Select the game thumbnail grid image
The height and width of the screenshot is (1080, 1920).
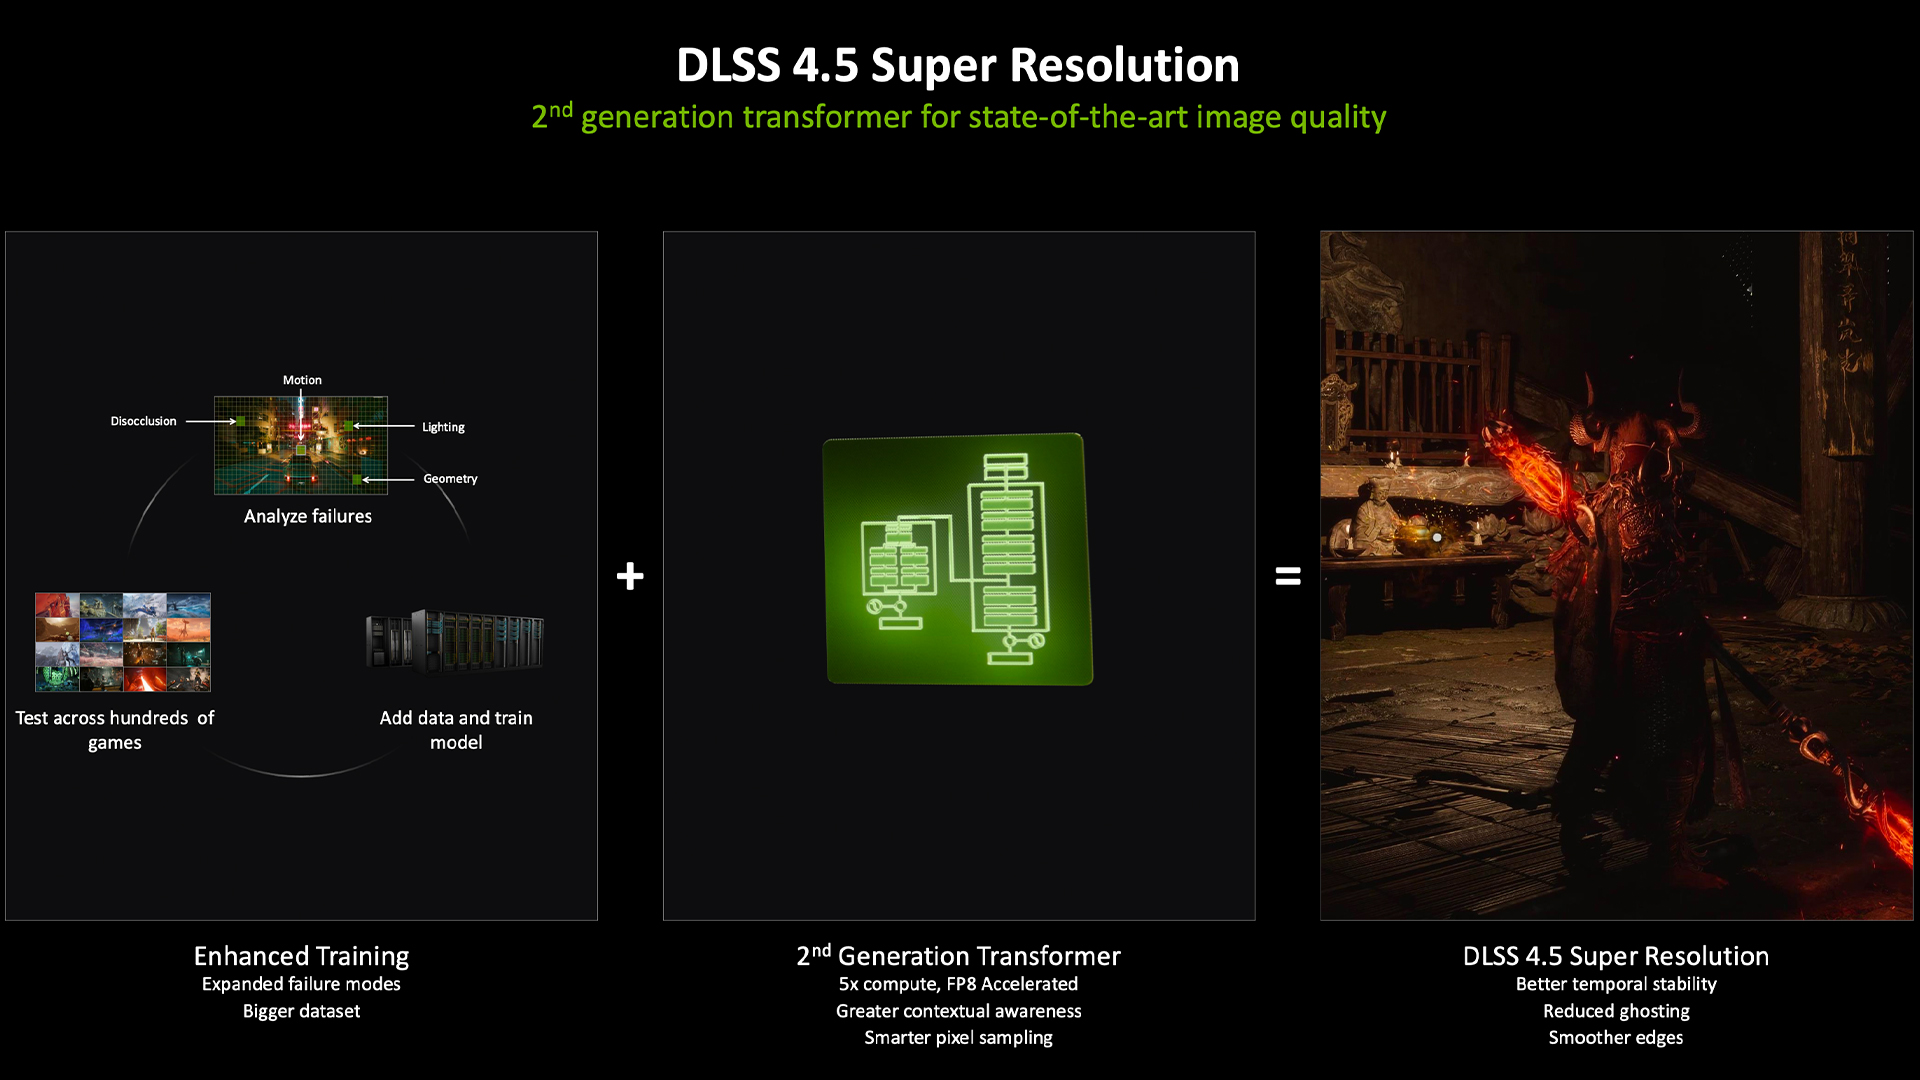pyautogui.click(x=121, y=641)
